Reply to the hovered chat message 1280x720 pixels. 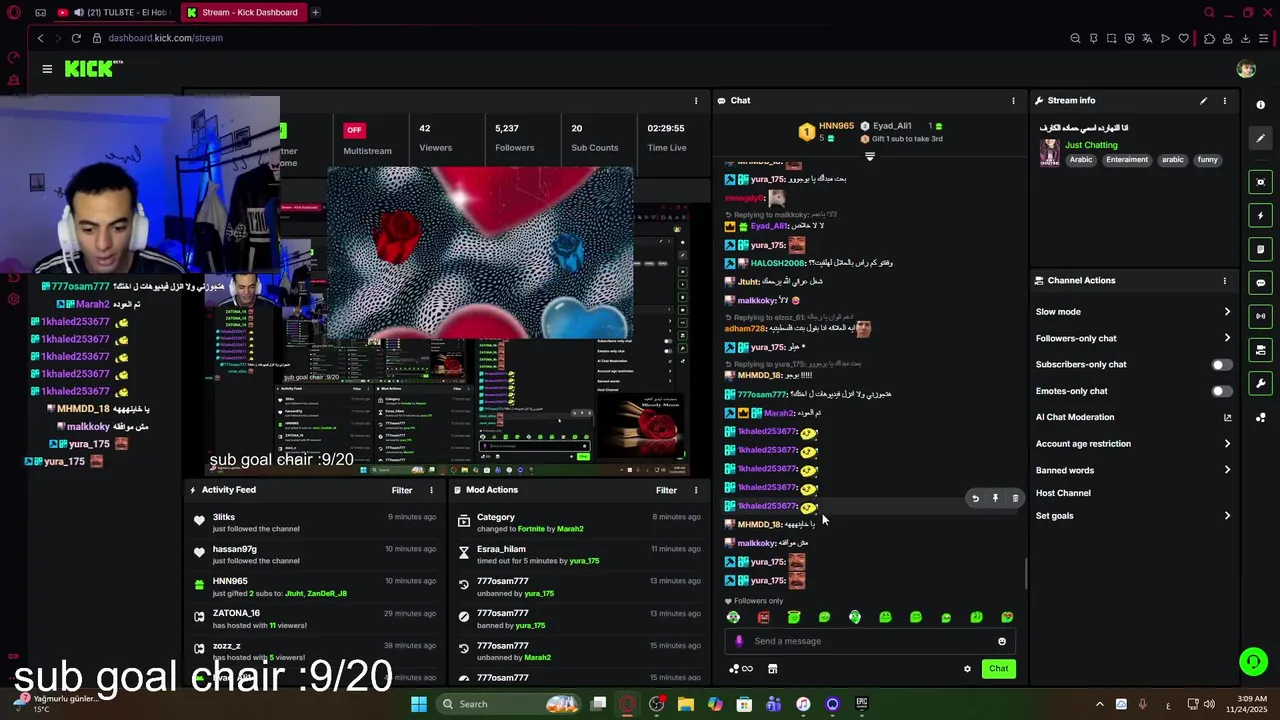click(975, 498)
